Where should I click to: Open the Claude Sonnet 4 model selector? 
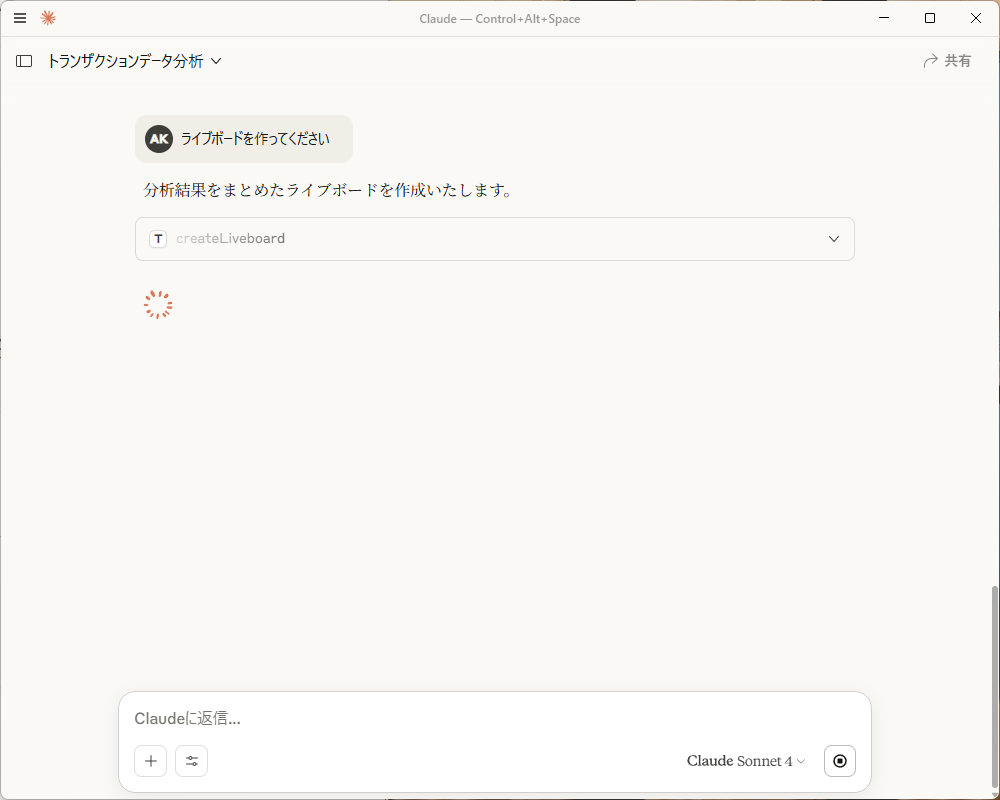[x=746, y=761]
